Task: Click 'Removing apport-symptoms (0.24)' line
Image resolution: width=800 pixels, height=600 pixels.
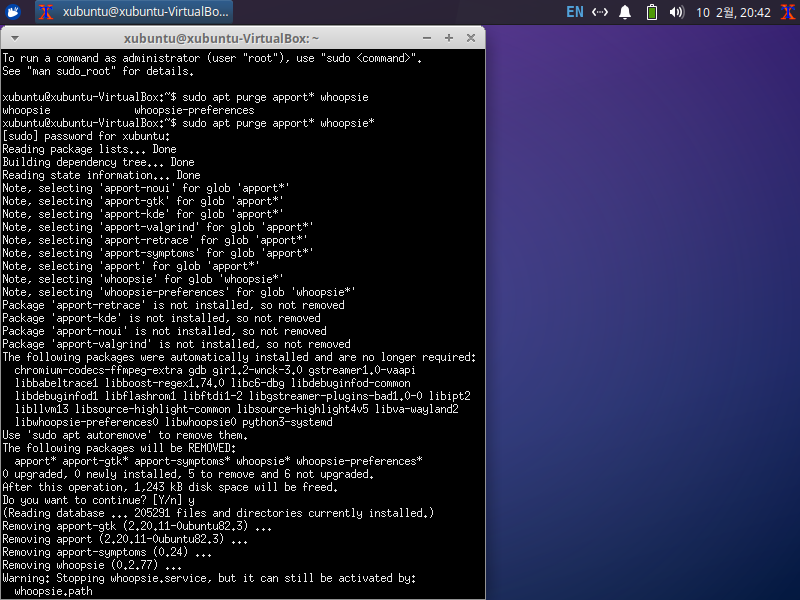Action: point(107,553)
